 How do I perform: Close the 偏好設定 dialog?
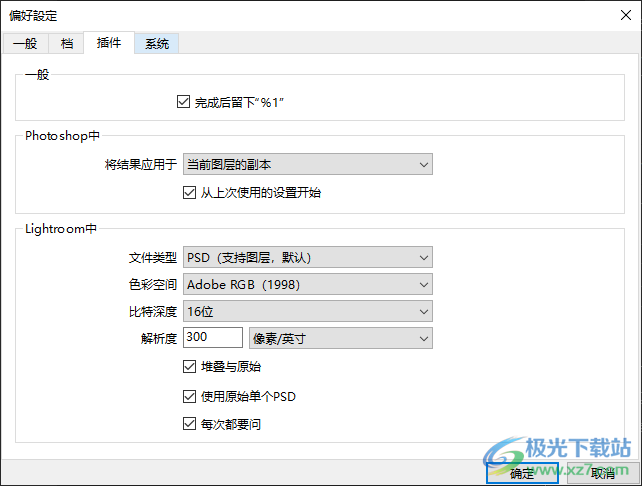(626, 16)
